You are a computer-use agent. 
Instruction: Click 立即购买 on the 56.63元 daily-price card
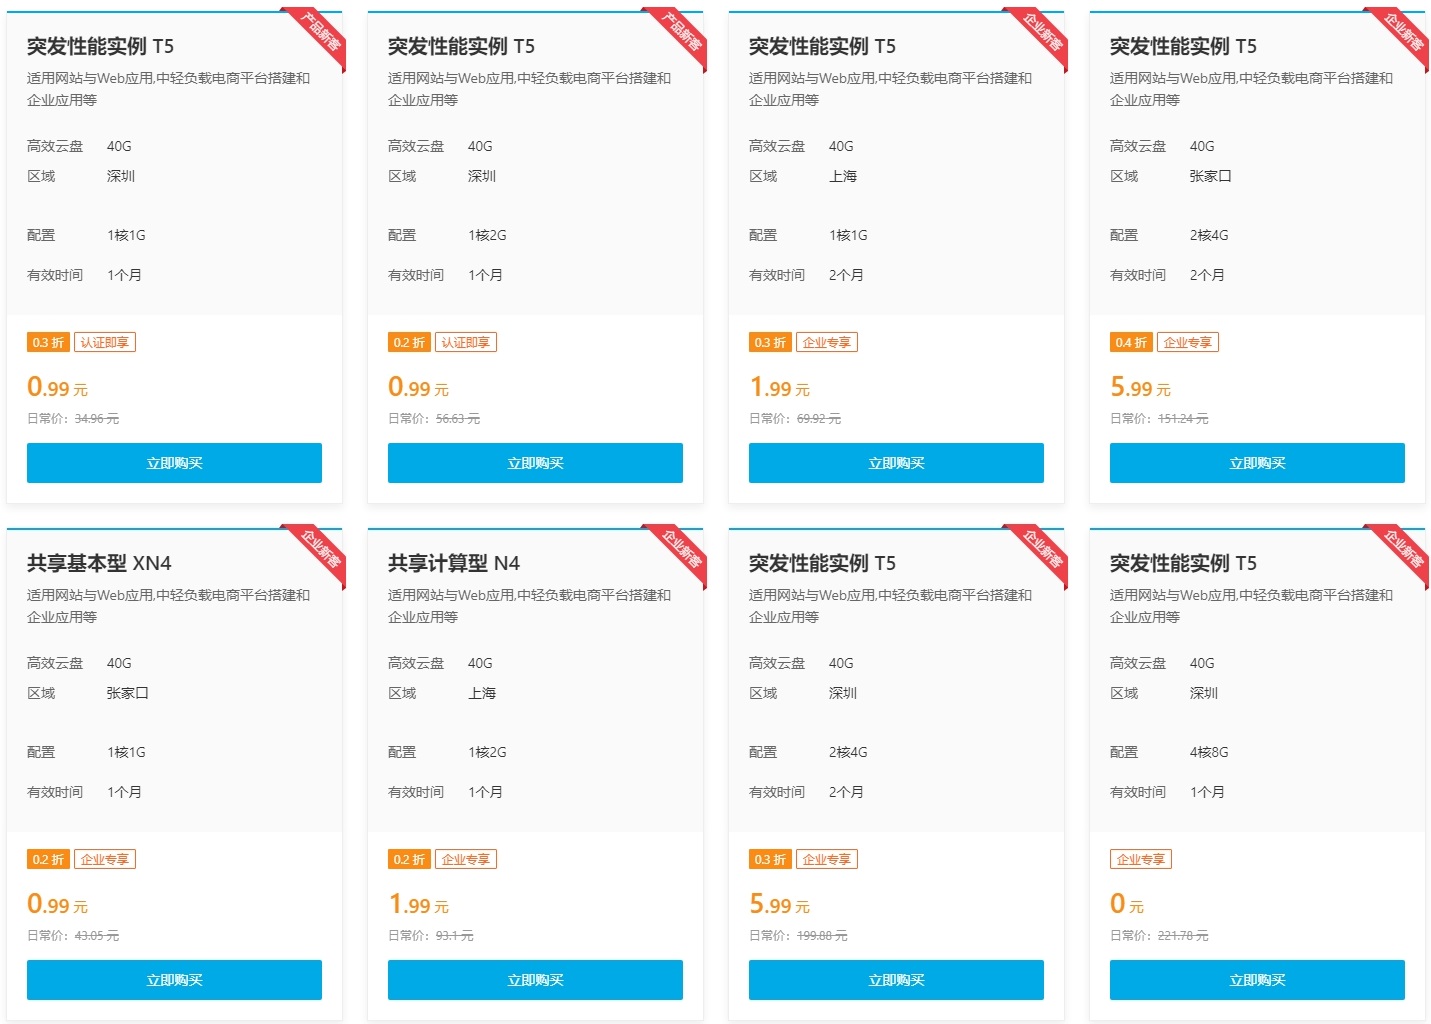coord(535,463)
